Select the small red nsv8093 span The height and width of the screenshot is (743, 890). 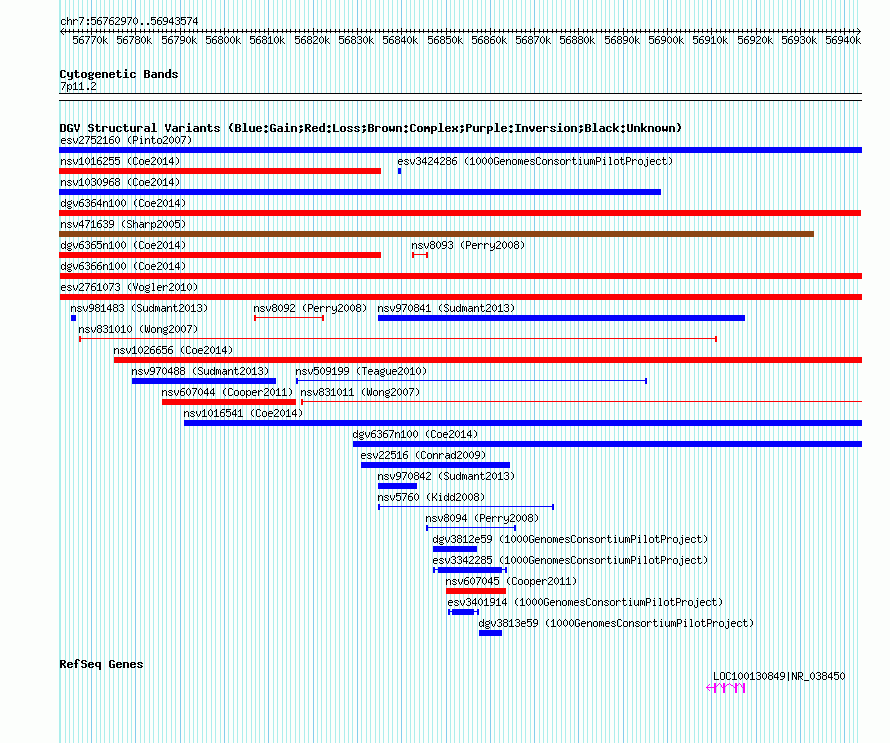(x=420, y=255)
